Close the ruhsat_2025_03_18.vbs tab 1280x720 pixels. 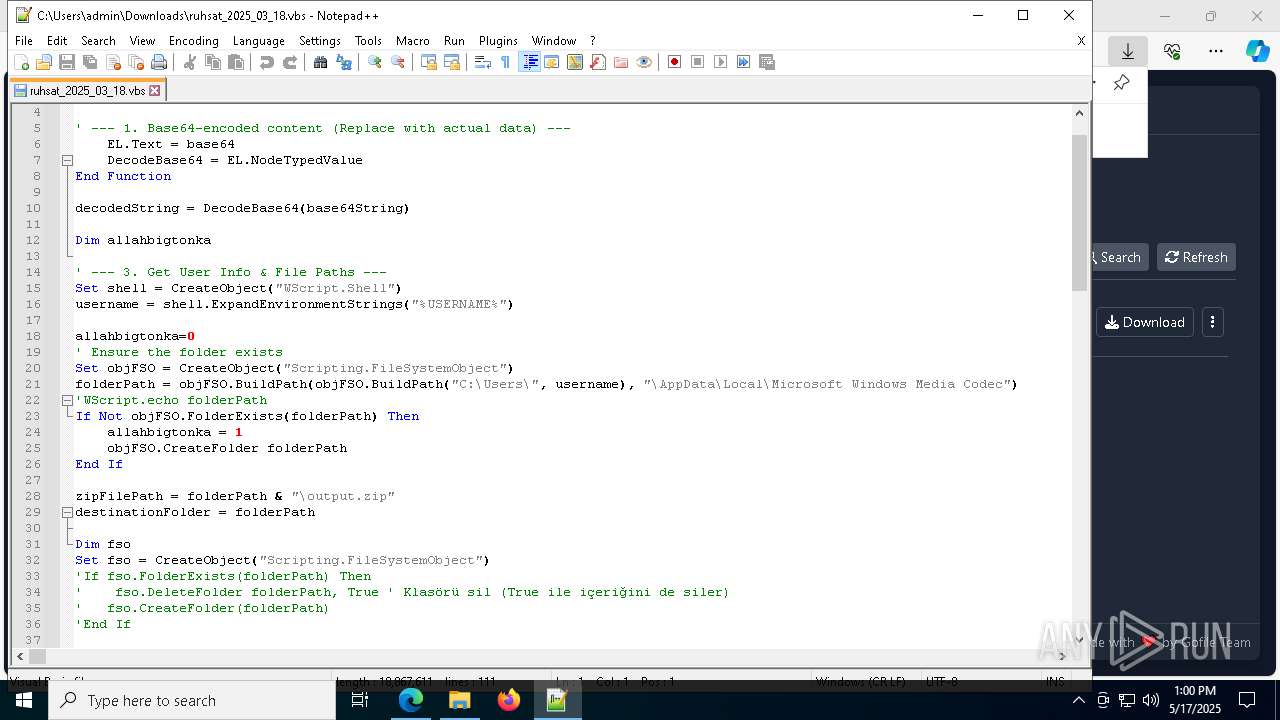click(x=155, y=90)
